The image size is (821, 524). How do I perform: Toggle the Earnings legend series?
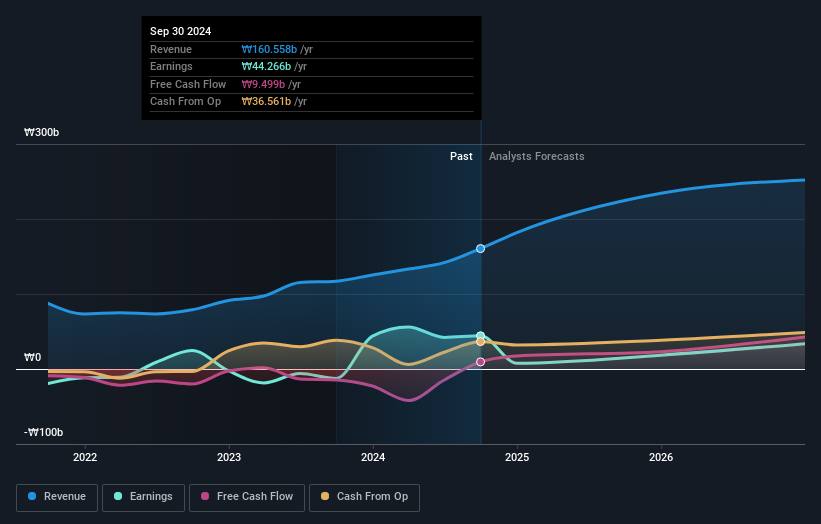pyautogui.click(x=143, y=497)
